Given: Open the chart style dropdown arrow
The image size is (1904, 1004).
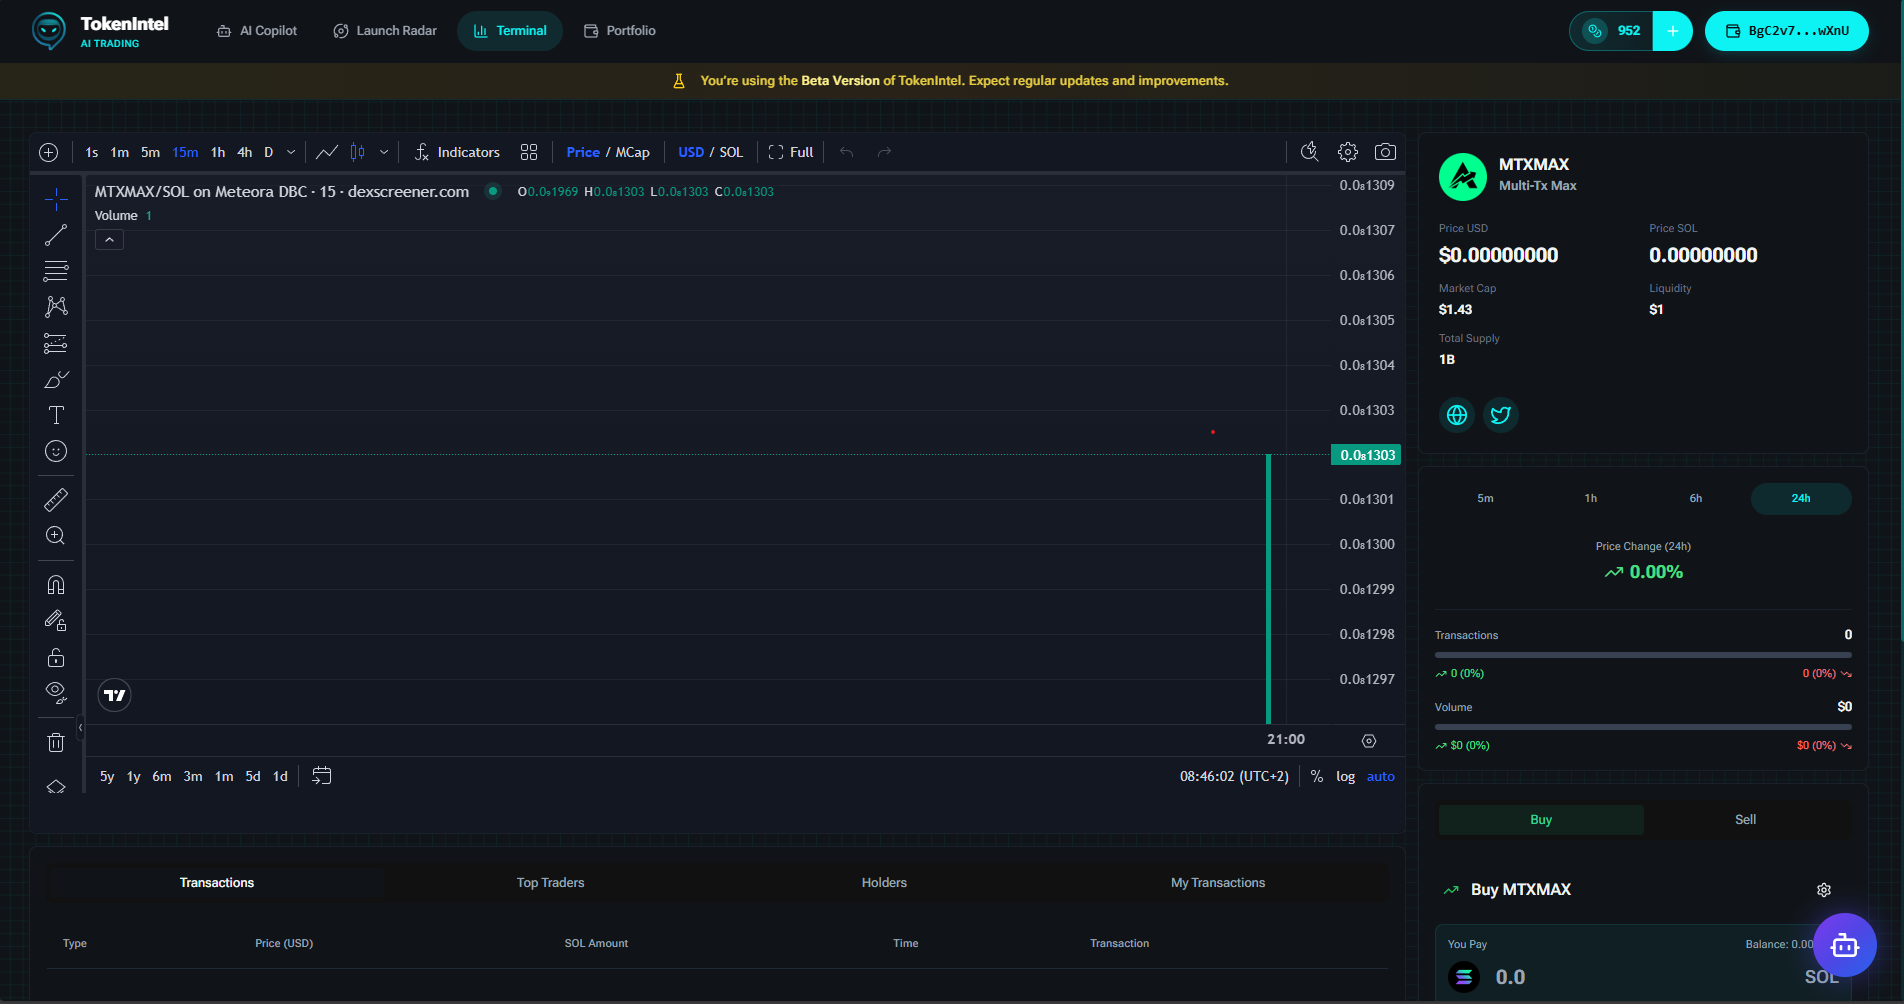Looking at the screenshot, I should point(384,152).
